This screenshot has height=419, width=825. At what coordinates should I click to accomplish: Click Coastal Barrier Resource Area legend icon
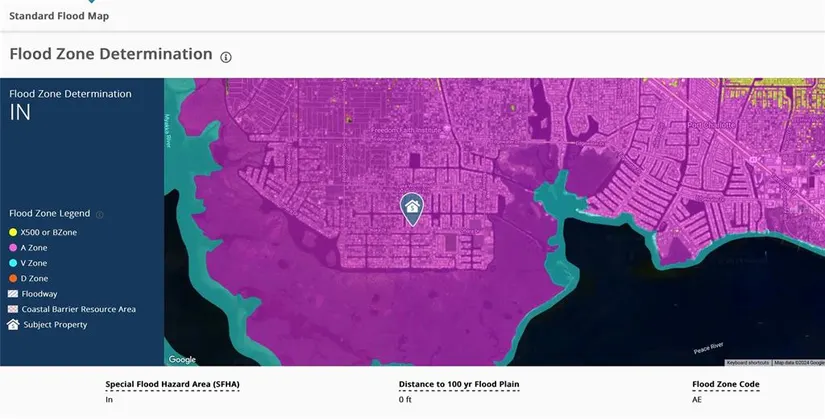13,309
